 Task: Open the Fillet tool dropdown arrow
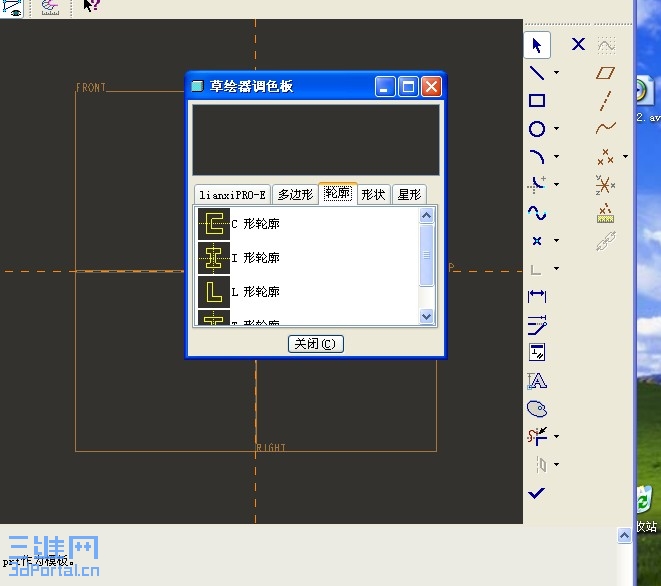click(x=556, y=184)
